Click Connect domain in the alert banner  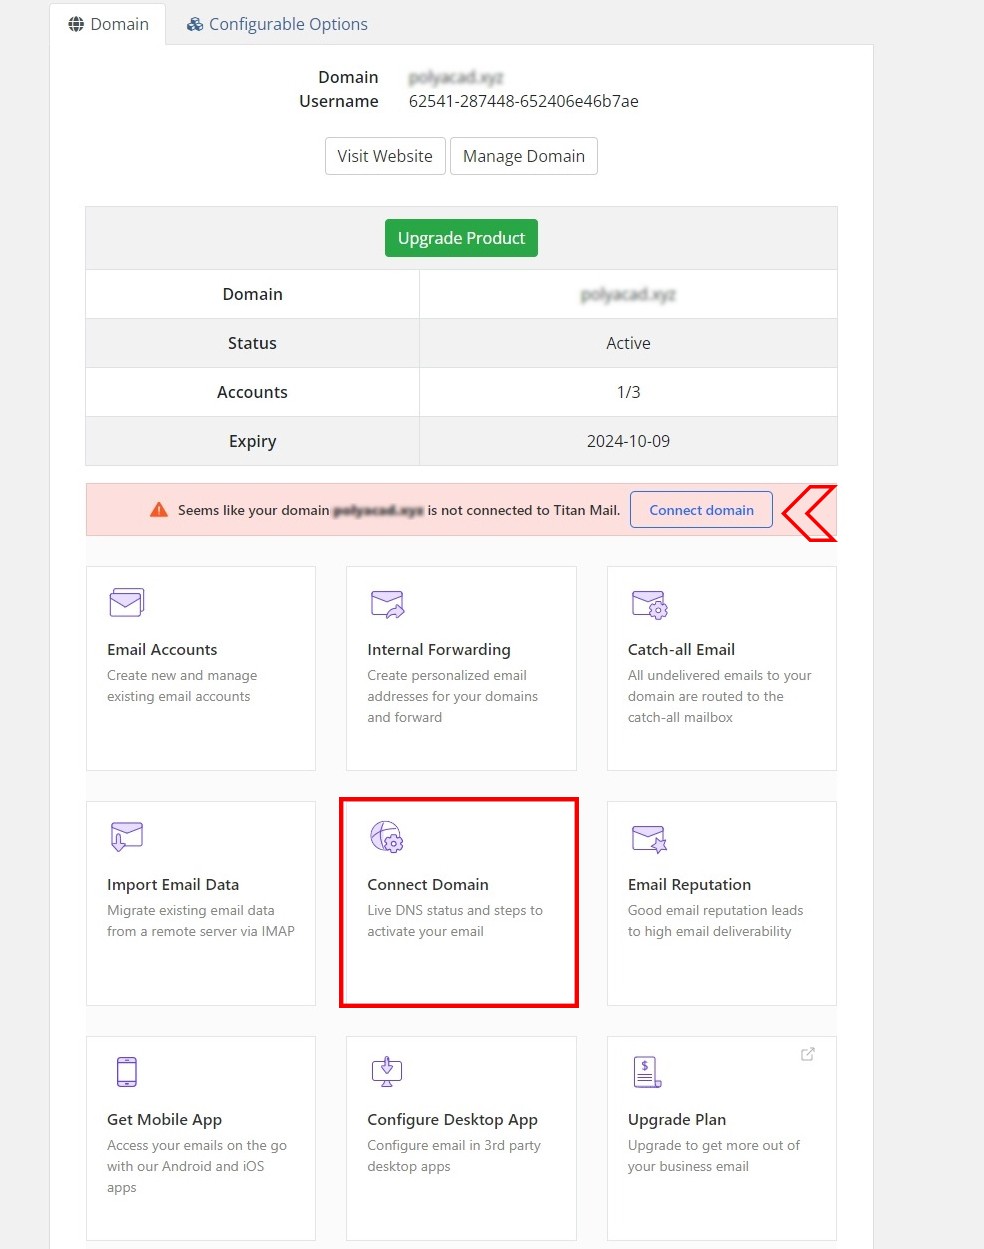pos(701,510)
